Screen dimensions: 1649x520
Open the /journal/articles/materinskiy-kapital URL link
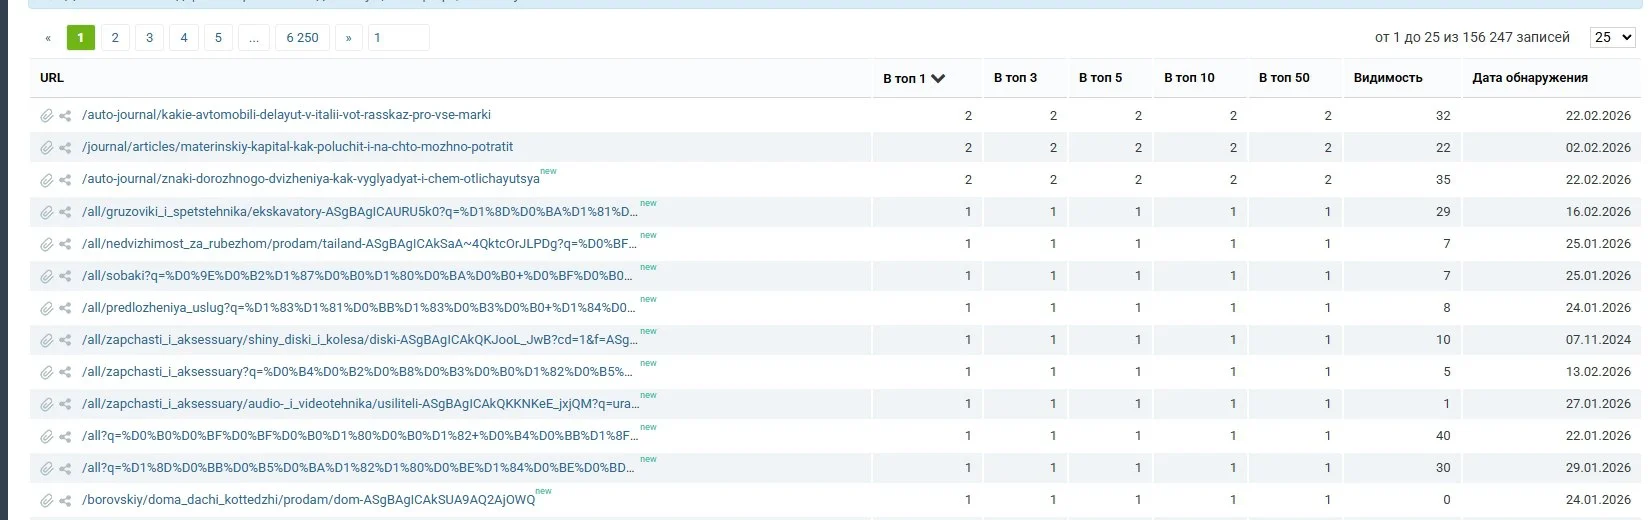pos(297,147)
